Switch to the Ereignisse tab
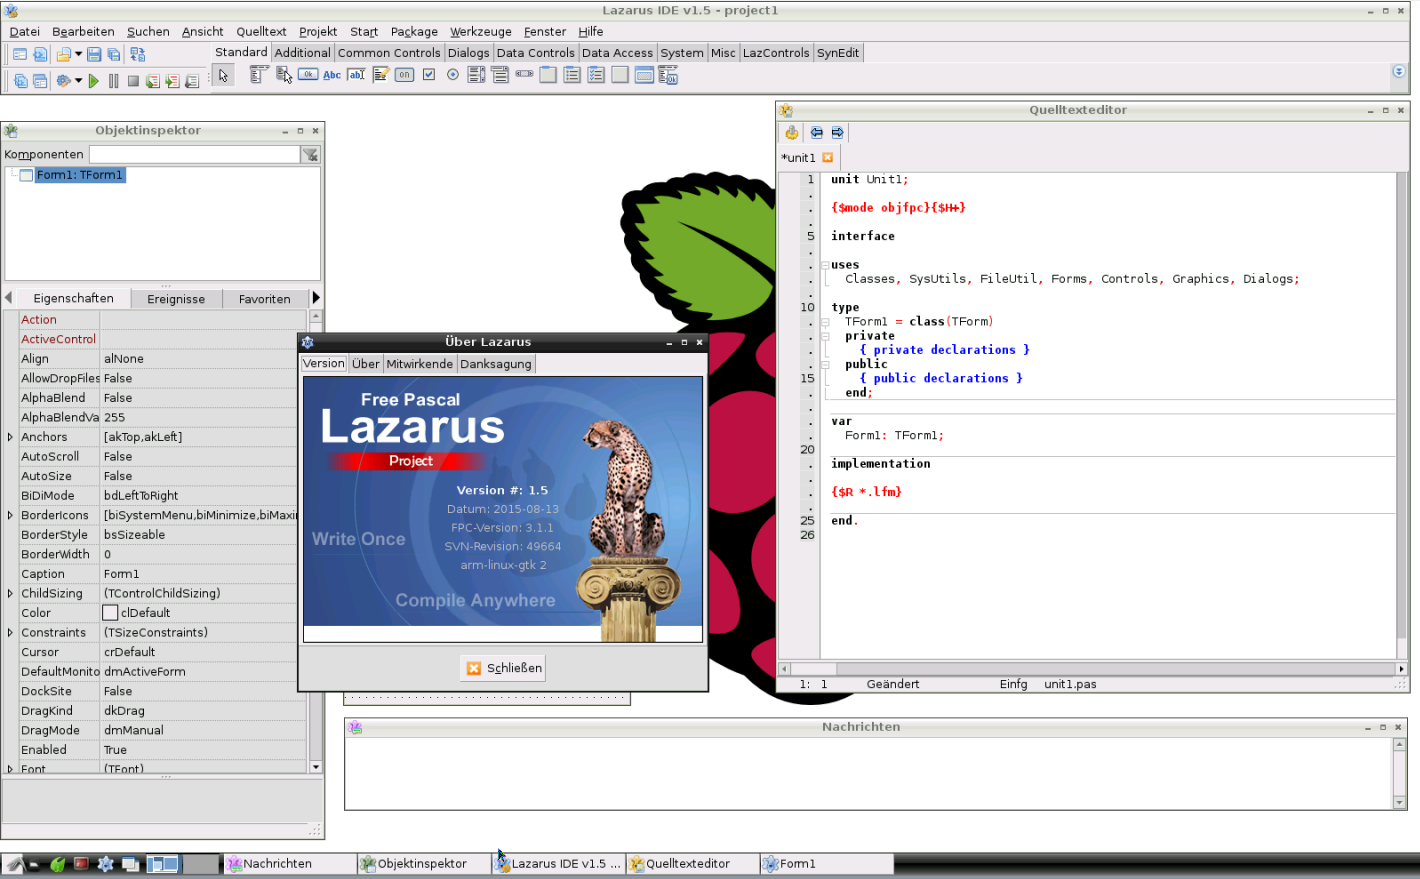 176,299
